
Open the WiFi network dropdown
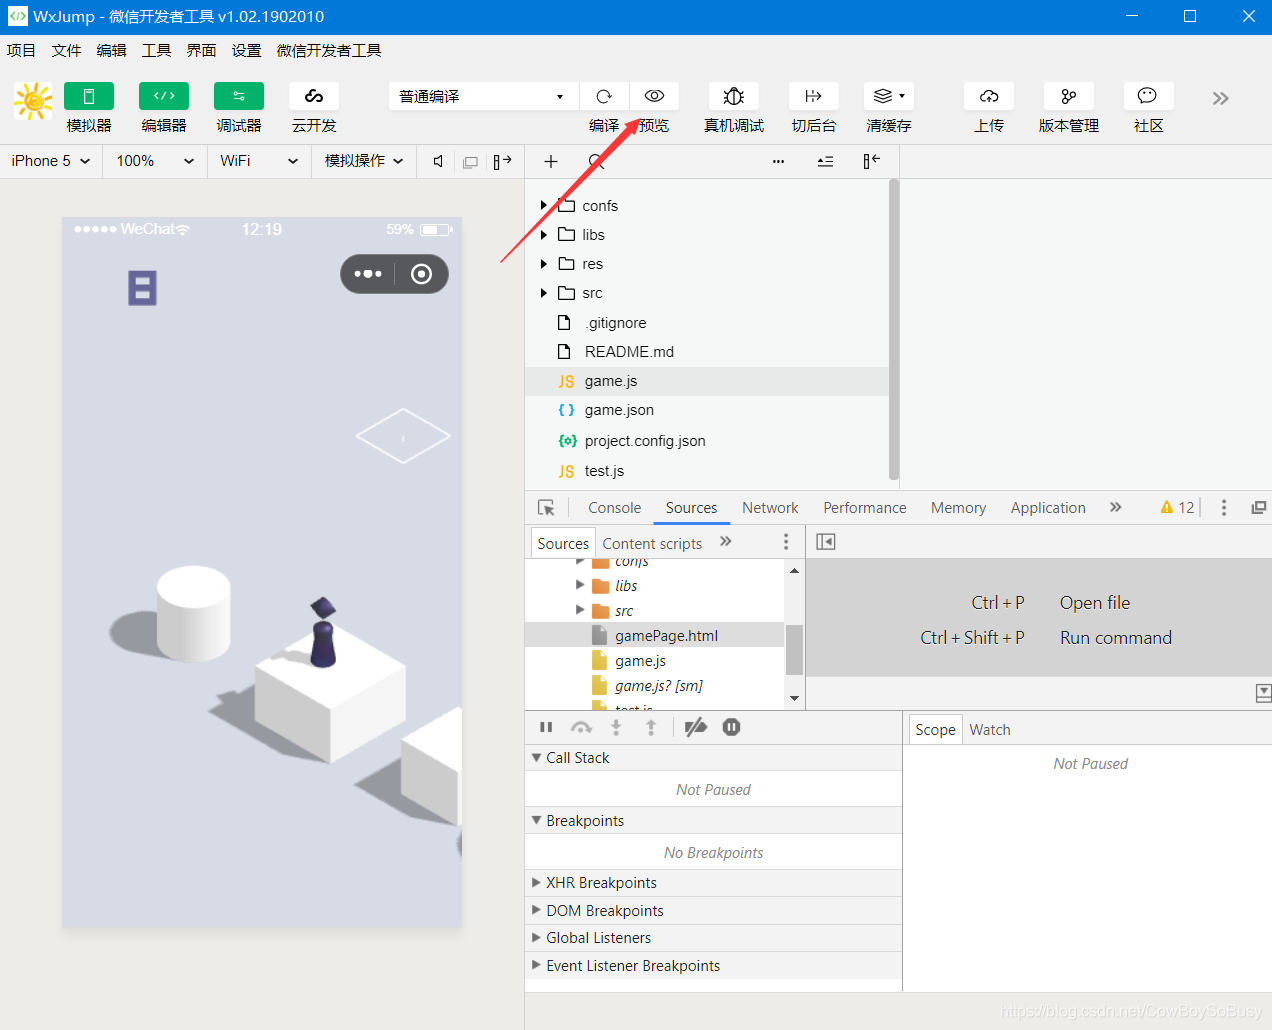(259, 161)
